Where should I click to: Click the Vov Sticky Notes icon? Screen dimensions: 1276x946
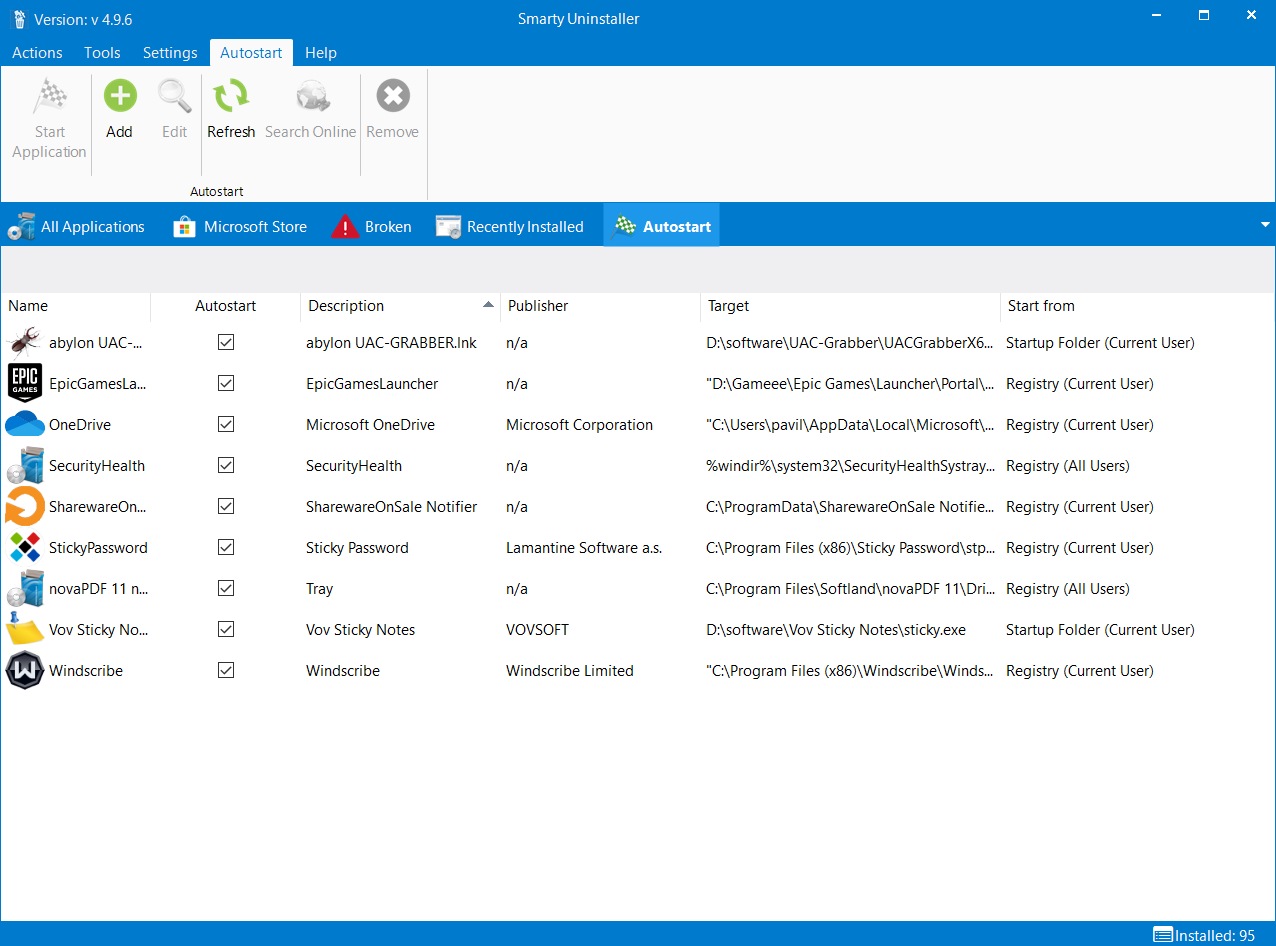pos(24,629)
